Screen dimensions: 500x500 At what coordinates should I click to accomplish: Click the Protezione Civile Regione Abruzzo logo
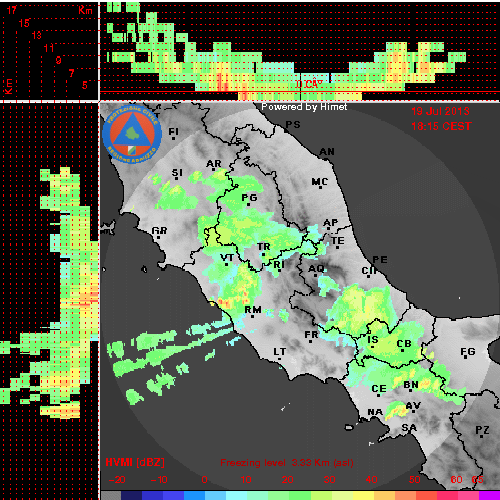(x=132, y=134)
